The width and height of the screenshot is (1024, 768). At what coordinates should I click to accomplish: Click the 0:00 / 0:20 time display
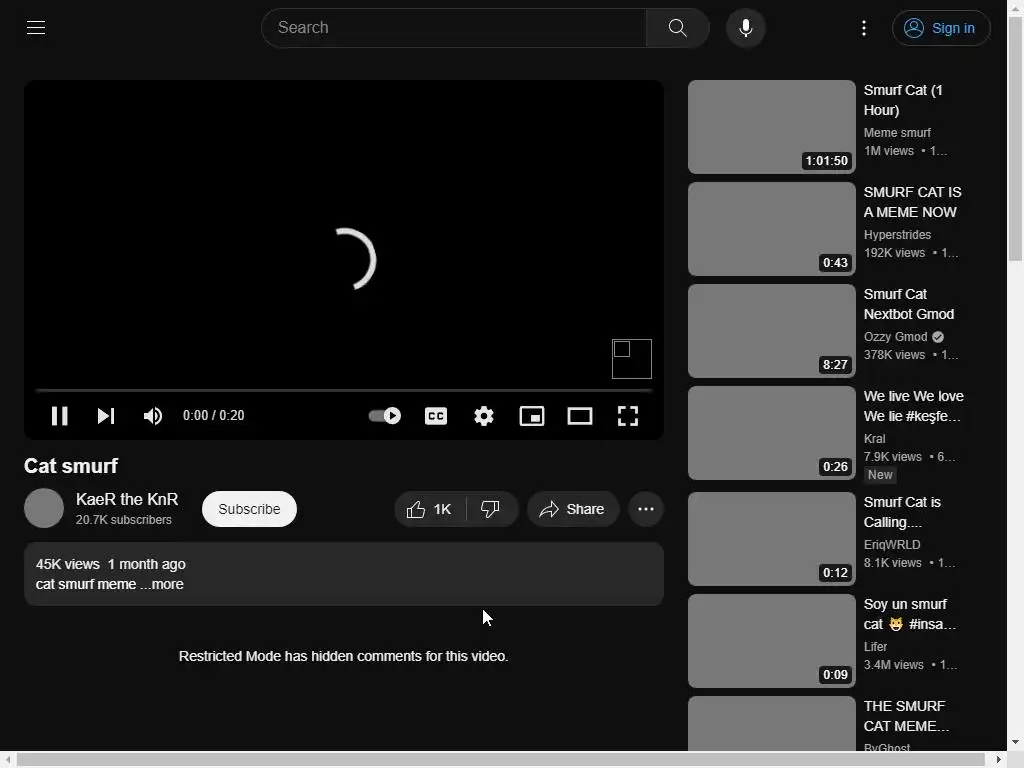(x=214, y=415)
